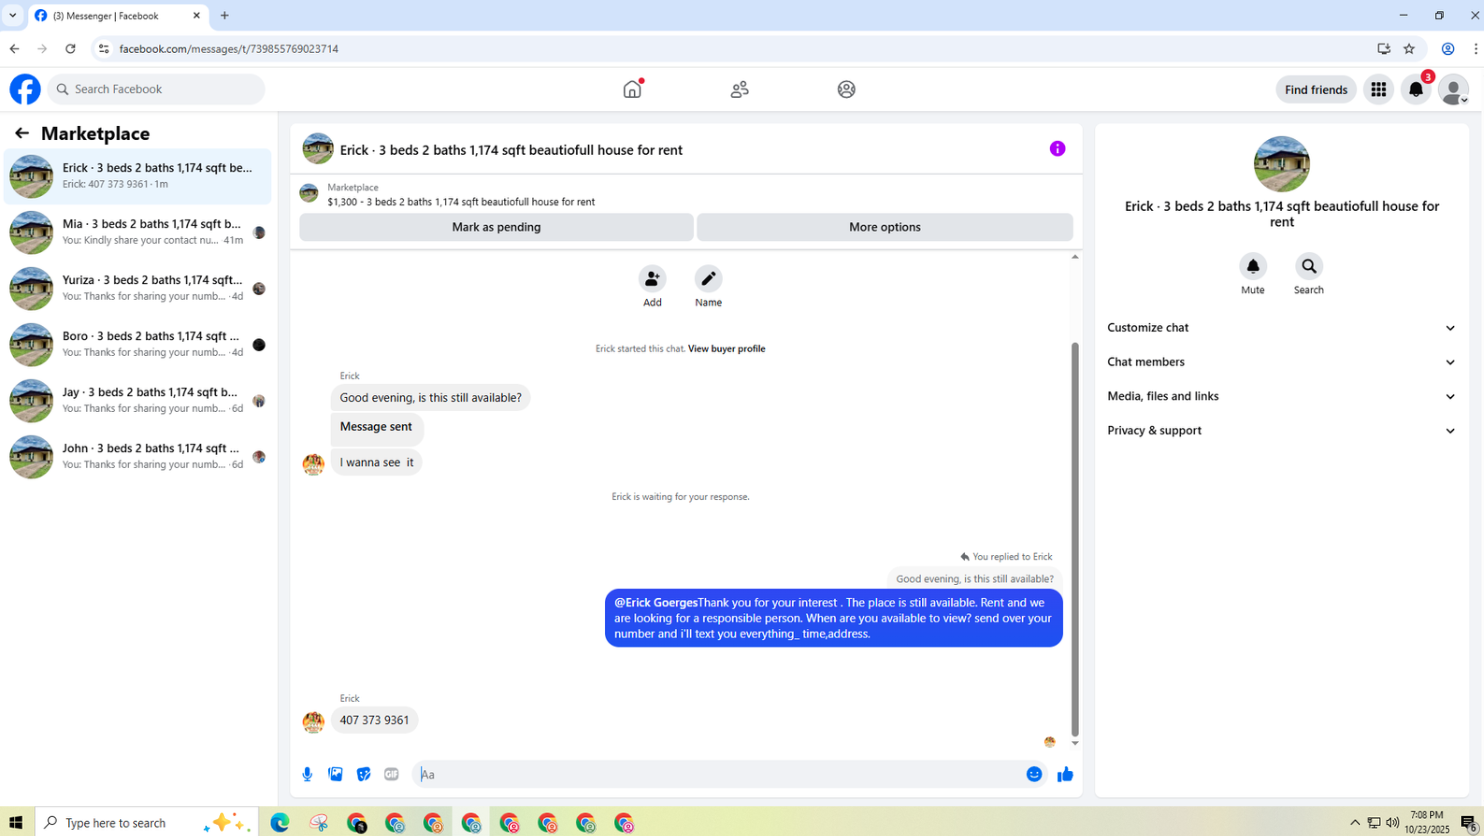Image resolution: width=1484 pixels, height=836 pixels.
Task: Click the Facebook logo icon
Action: point(25,89)
